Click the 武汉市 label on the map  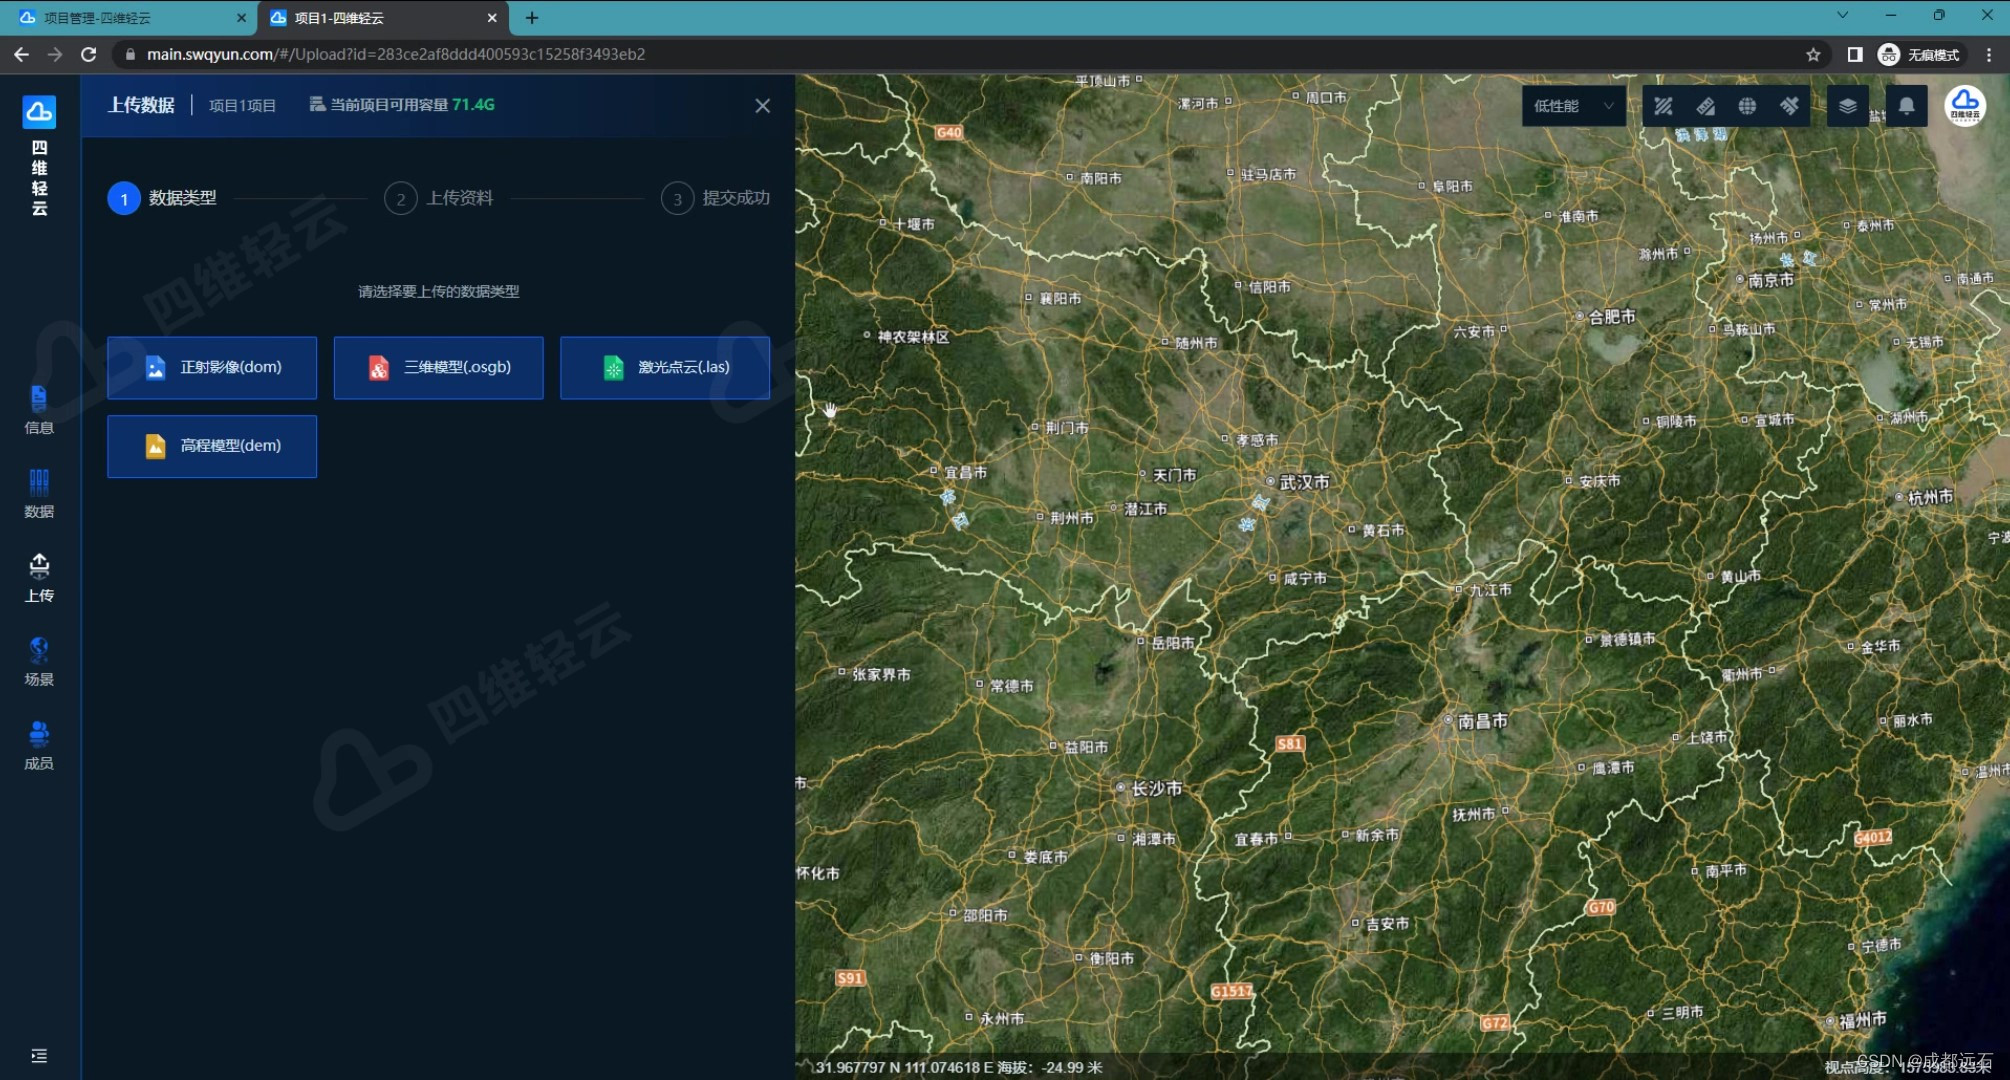pos(1303,482)
